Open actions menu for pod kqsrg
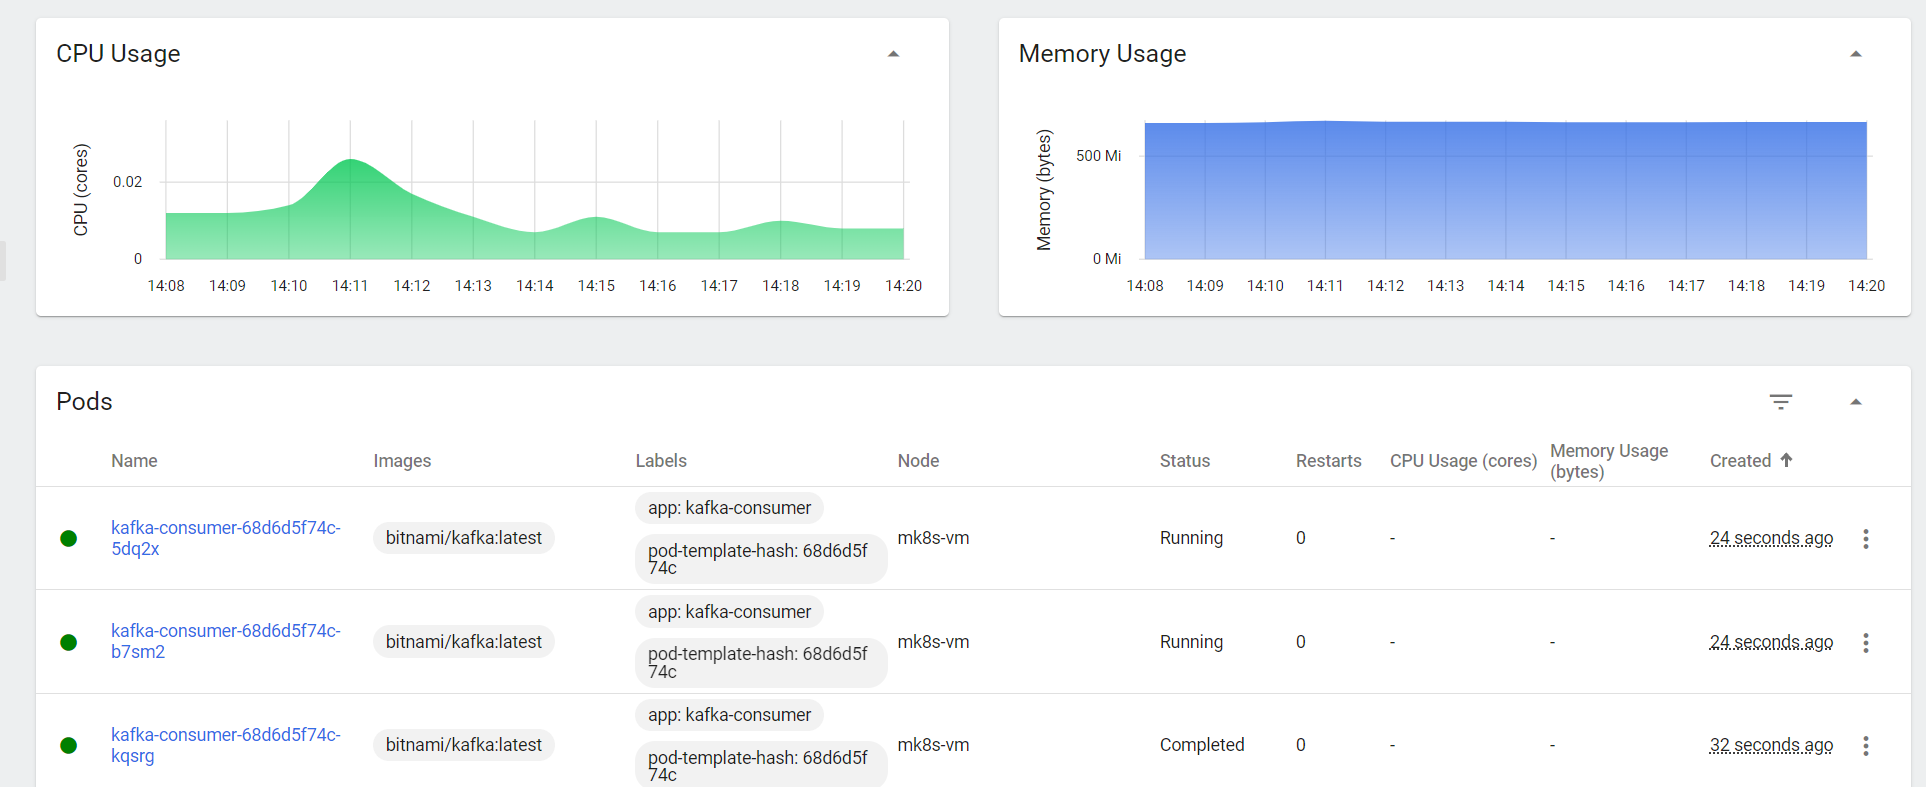 [1865, 746]
